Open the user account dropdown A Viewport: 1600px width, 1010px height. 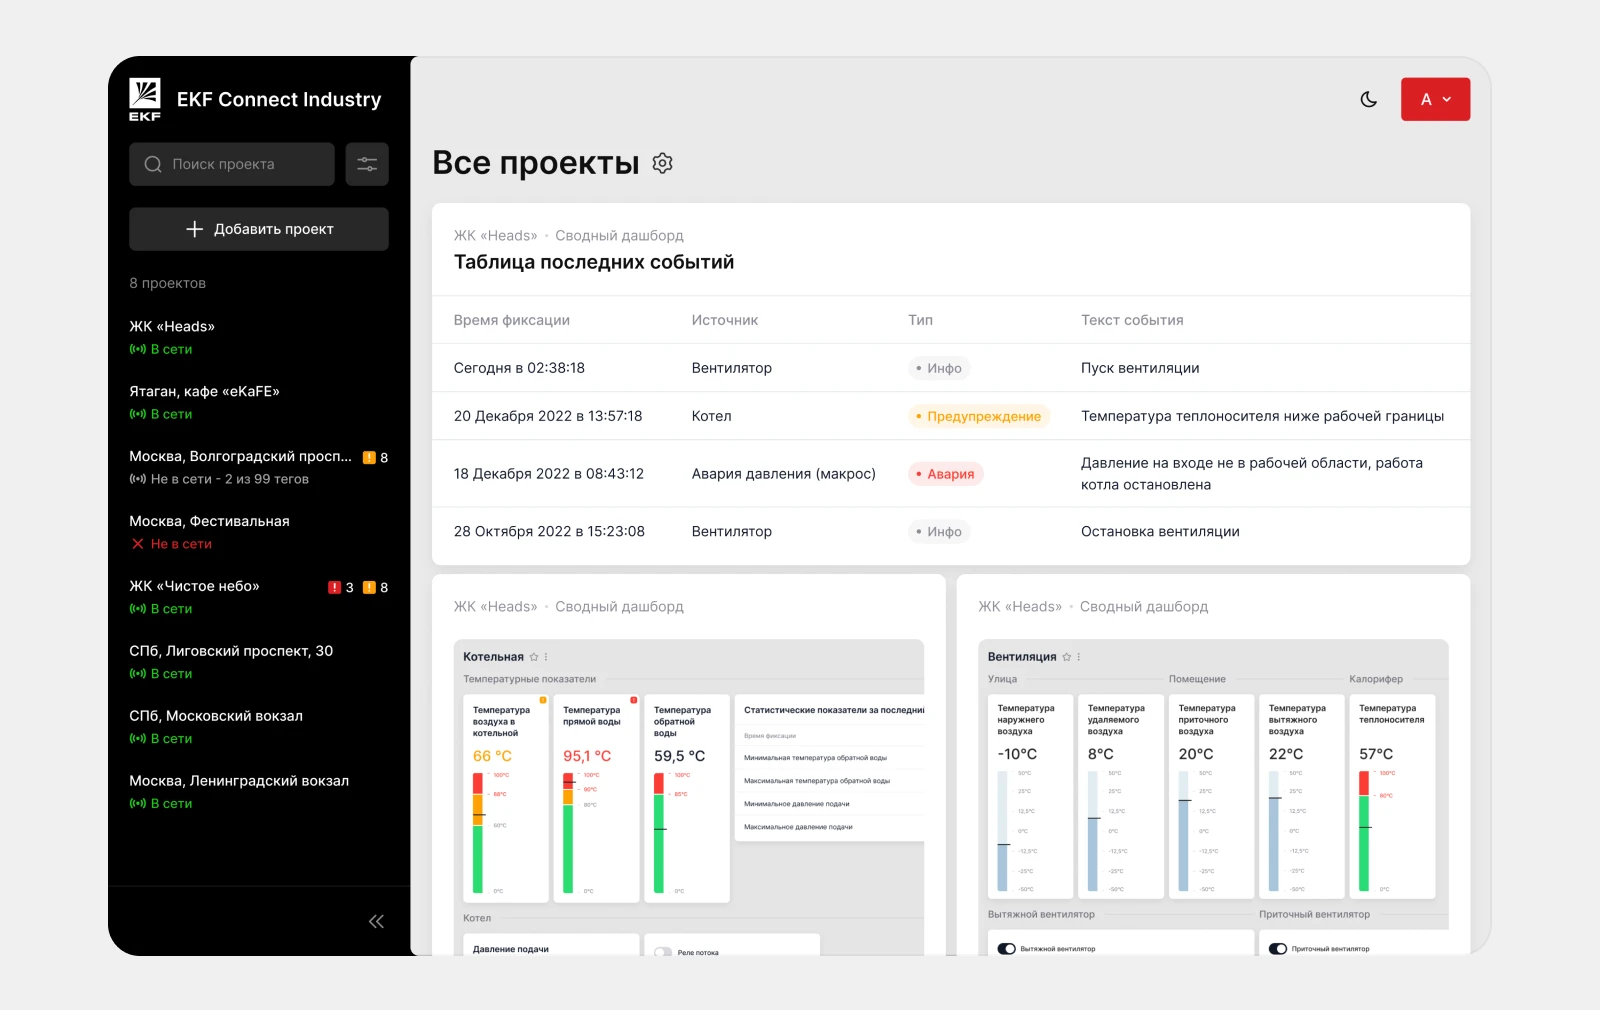pos(1435,99)
